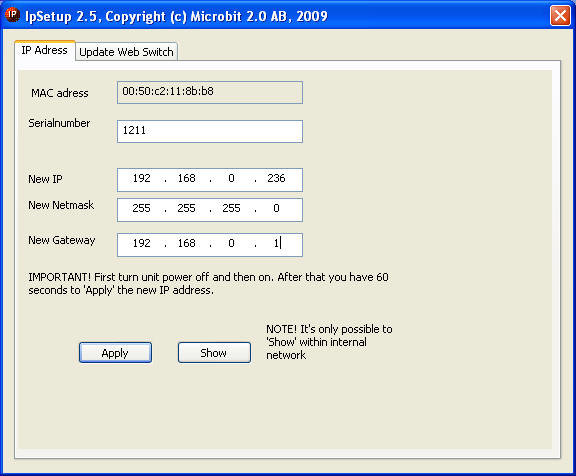Click the Apply button
576x476 pixels.
(x=115, y=353)
